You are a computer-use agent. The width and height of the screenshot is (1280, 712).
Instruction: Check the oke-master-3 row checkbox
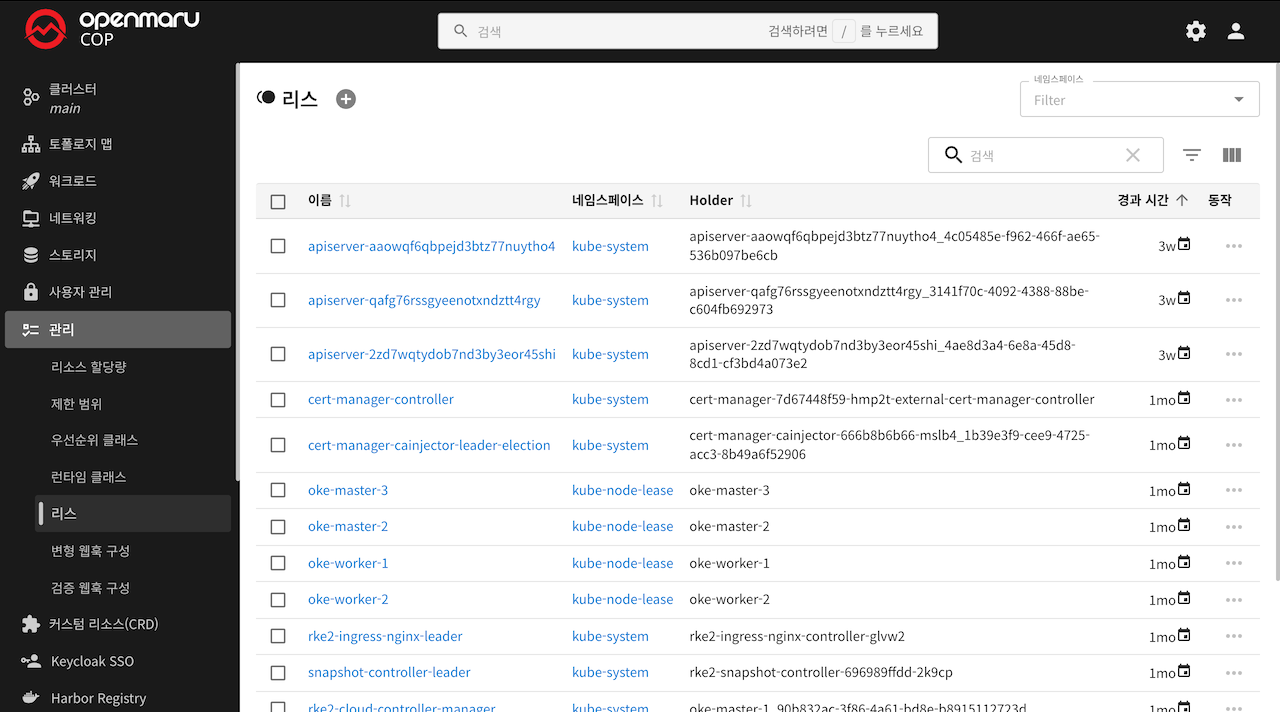pos(278,491)
